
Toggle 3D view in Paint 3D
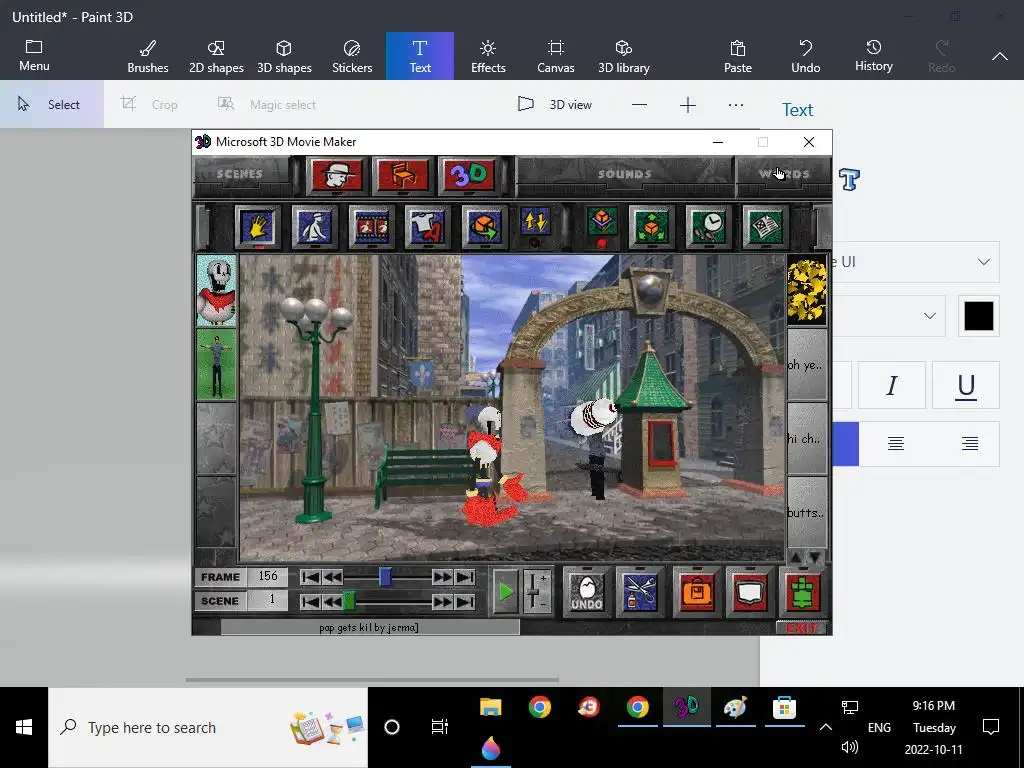coord(555,104)
